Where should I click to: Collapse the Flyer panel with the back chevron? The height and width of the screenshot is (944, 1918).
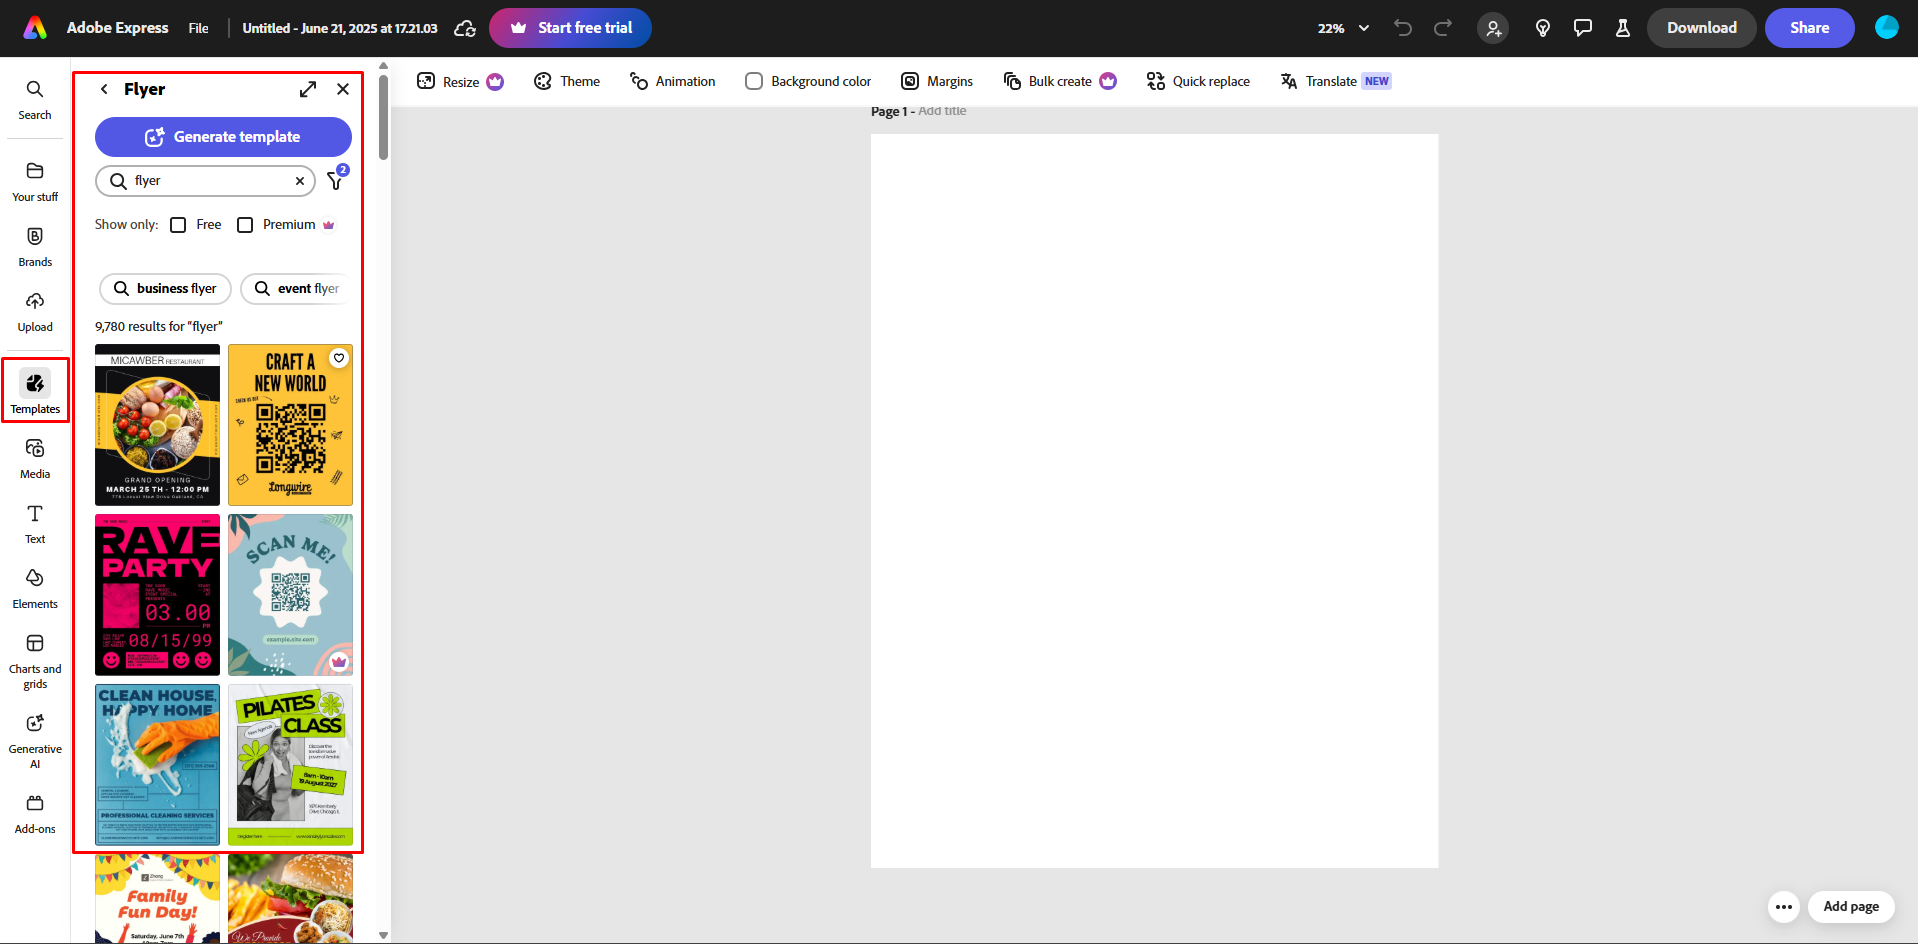point(104,89)
